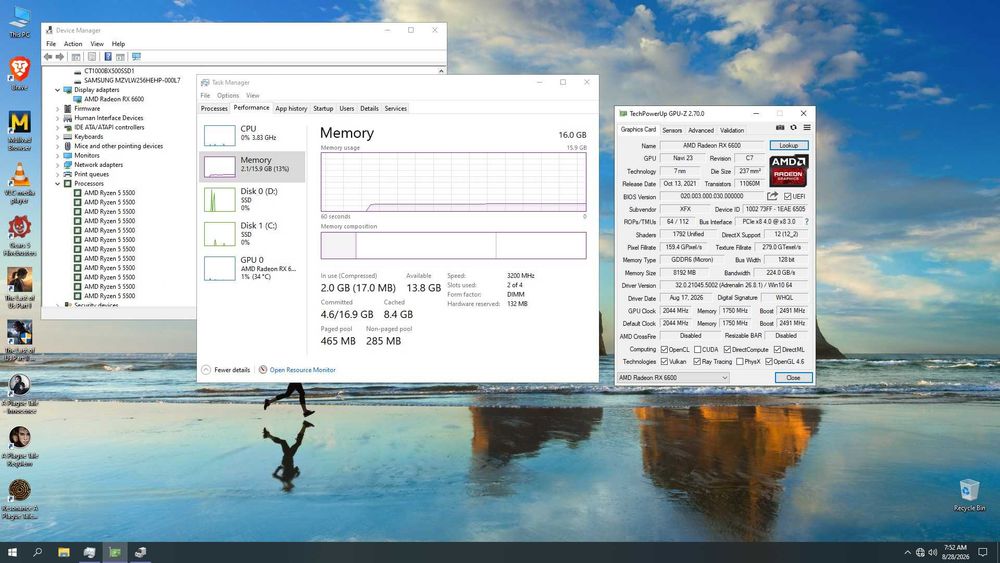Toggle the OpenGL 4.6 checkbox

coord(768,362)
